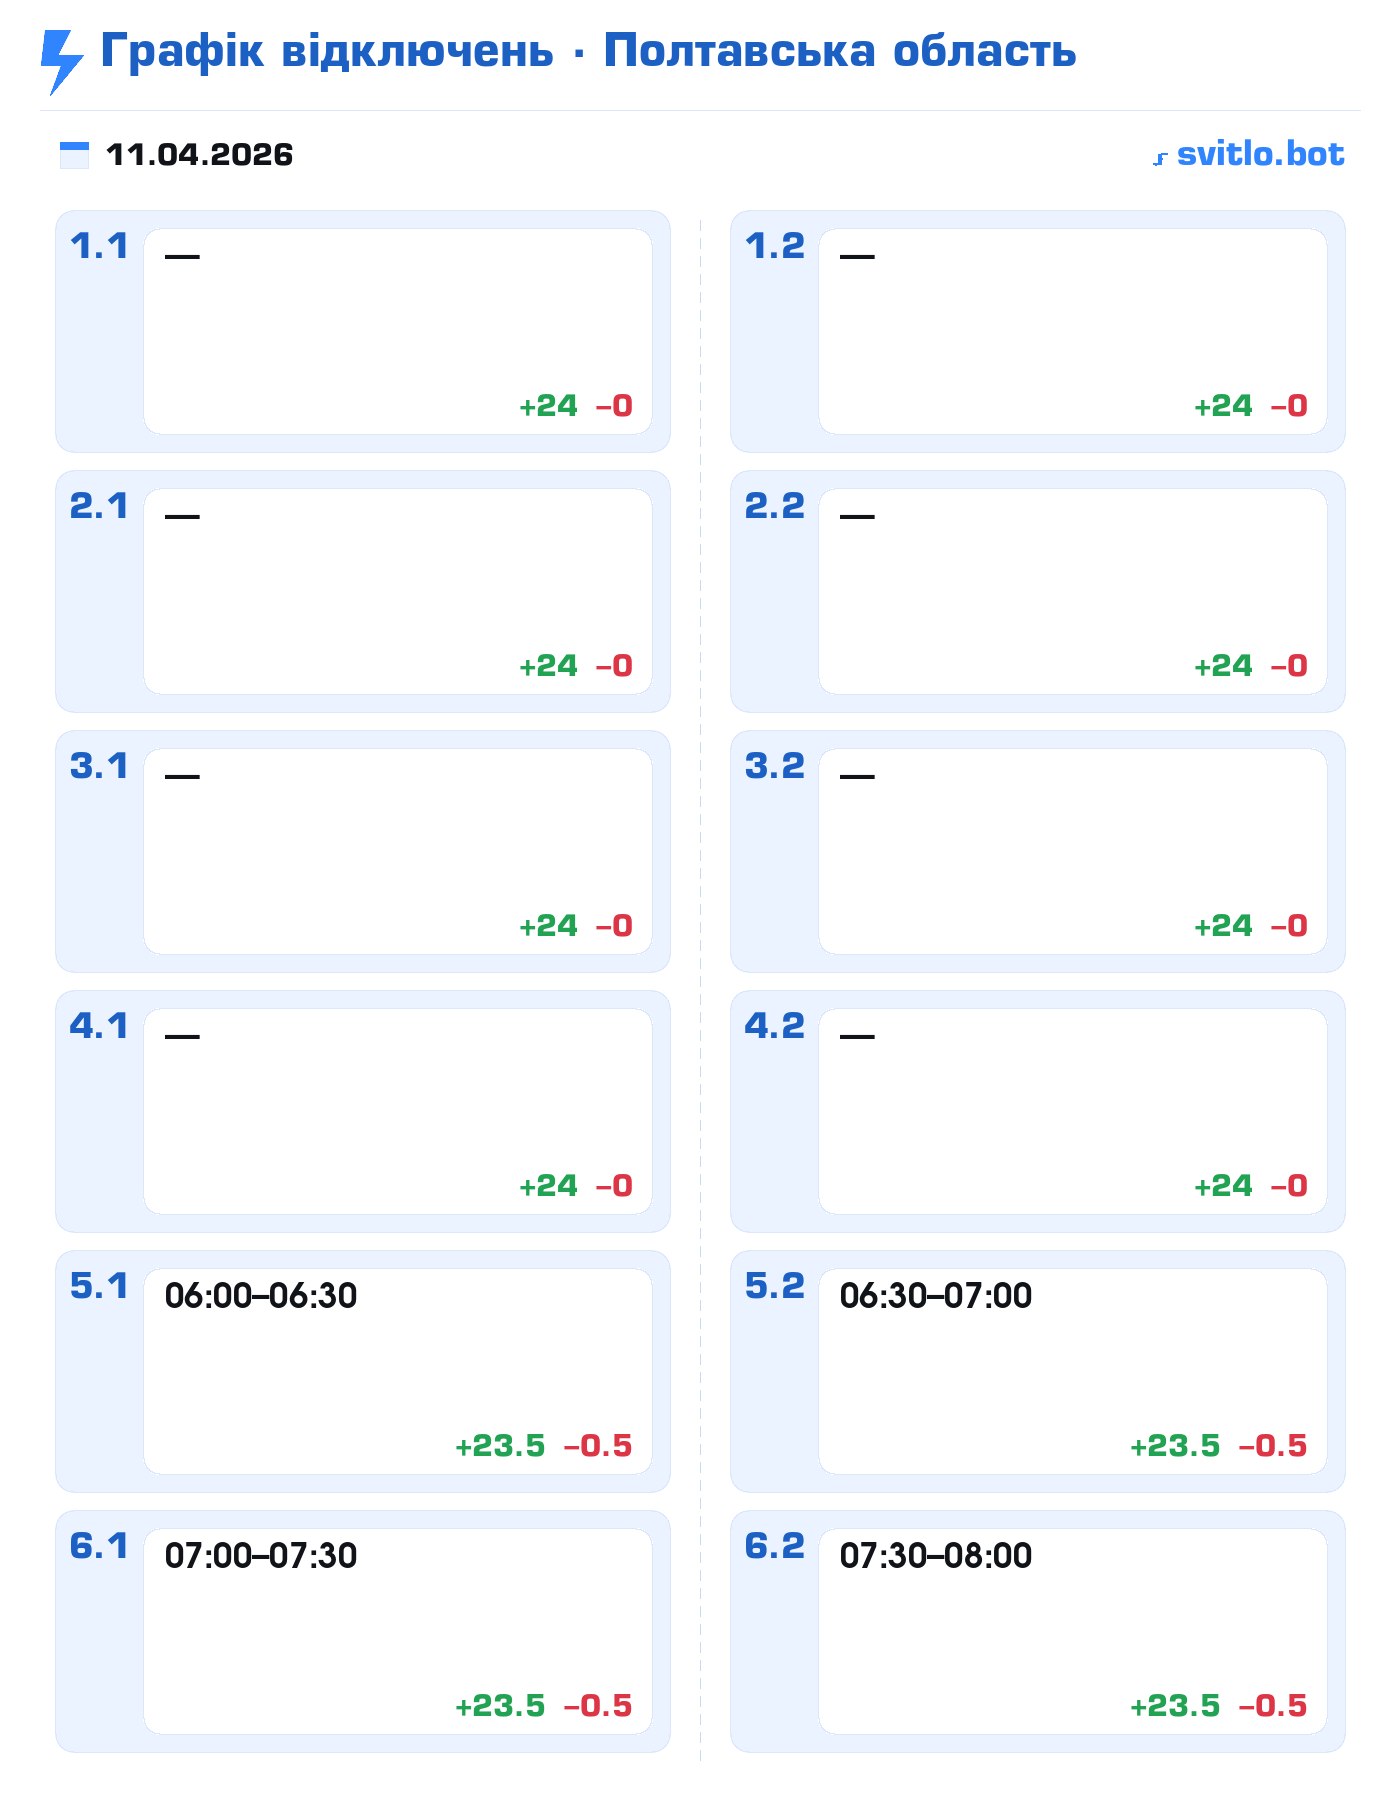
Task: Click the 06:30–07:00 outage time in group 5.2
Action: [936, 1296]
